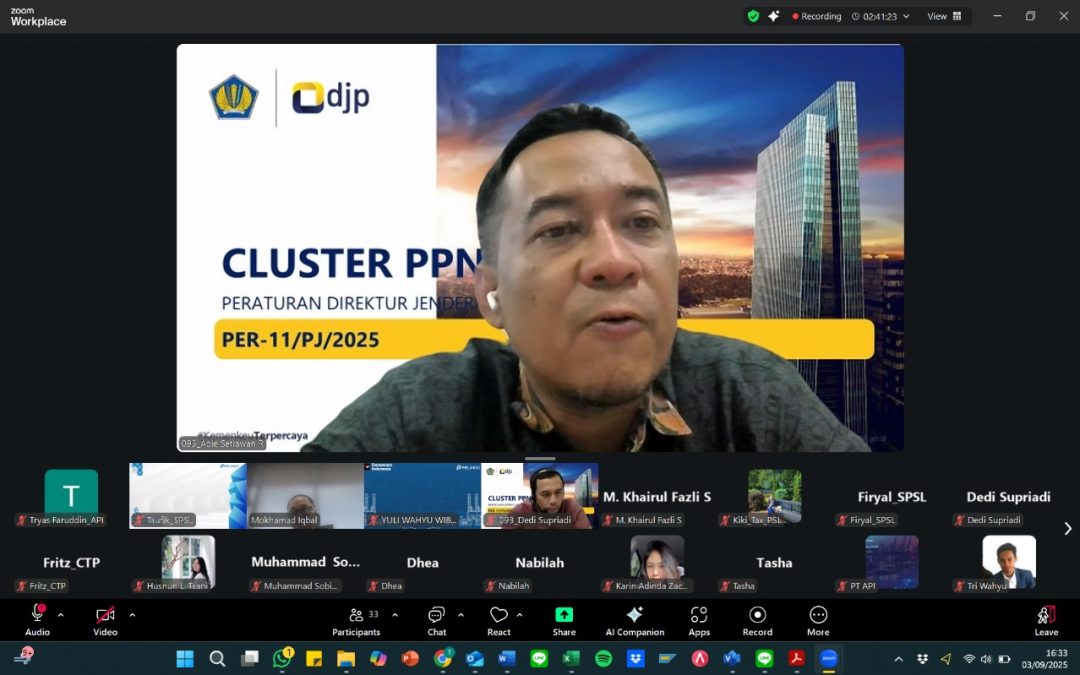Open the More options menu

(x=818, y=620)
